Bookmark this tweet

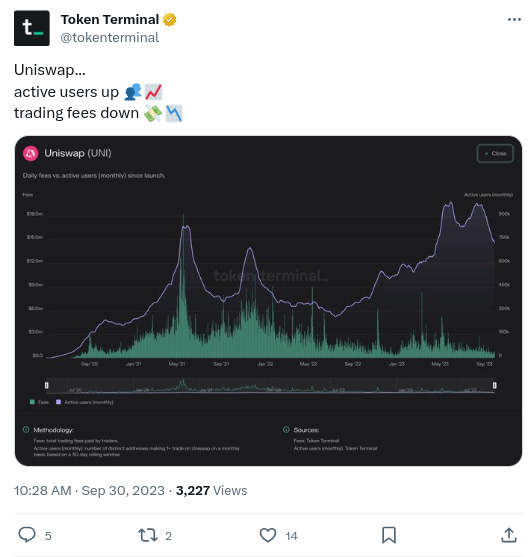click(x=389, y=535)
